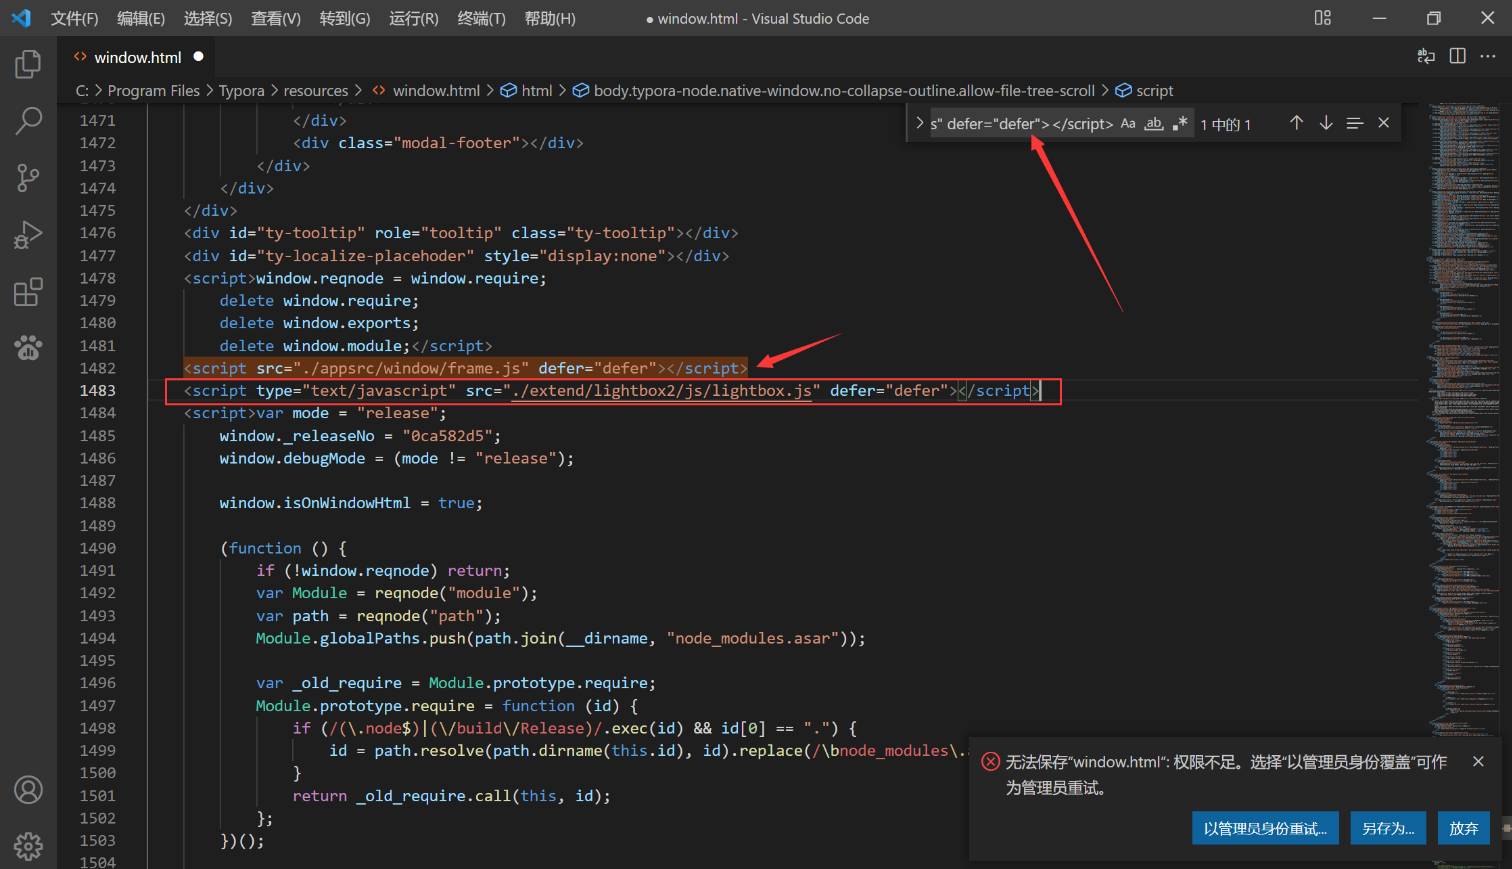Click the C: drive breadcrumb

(x=82, y=90)
